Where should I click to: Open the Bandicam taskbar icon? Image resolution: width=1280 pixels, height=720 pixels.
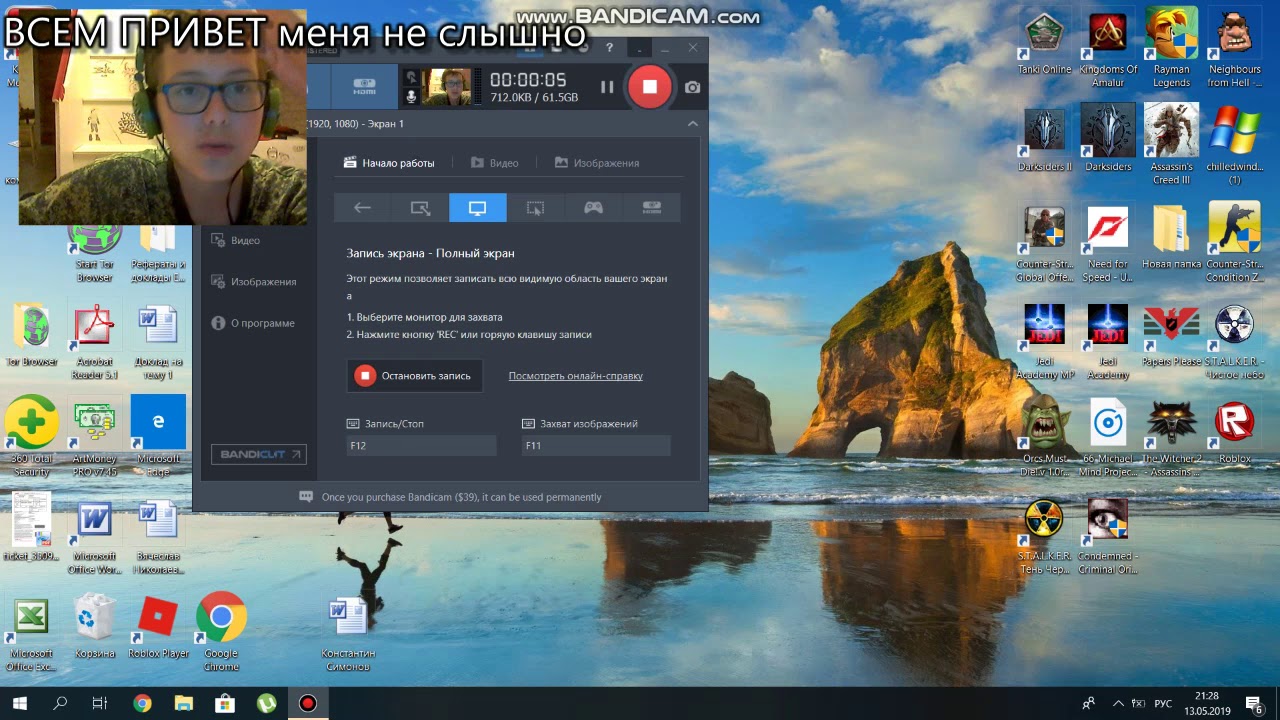[x=307, y=703]
